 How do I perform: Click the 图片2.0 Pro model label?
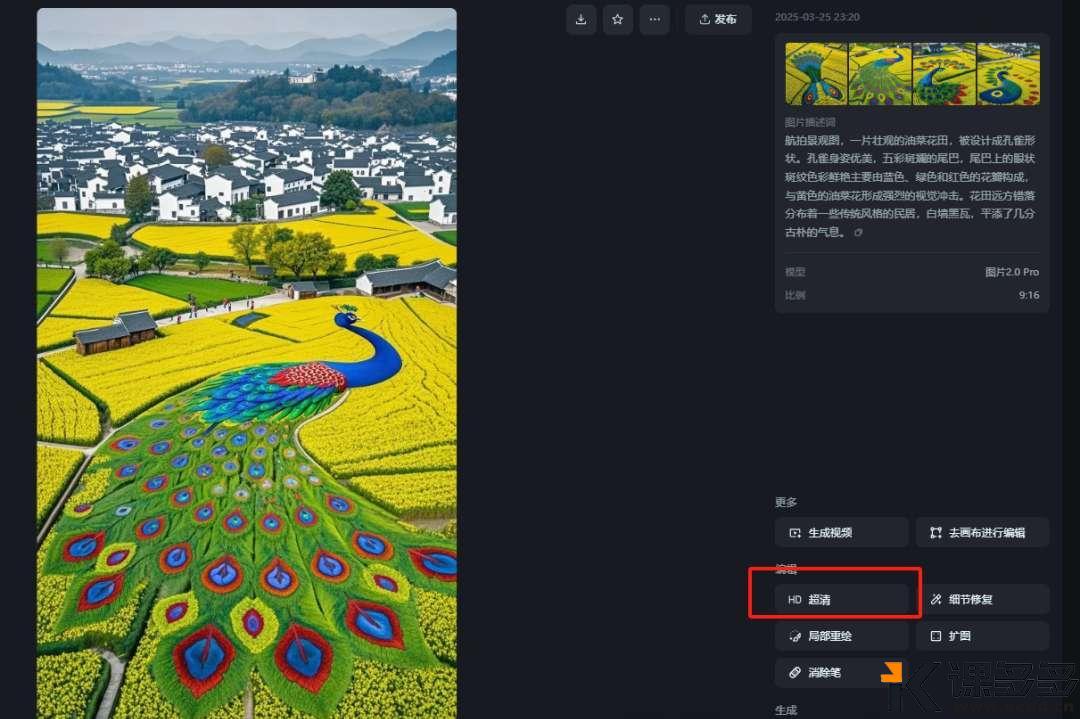[1011, 272]
